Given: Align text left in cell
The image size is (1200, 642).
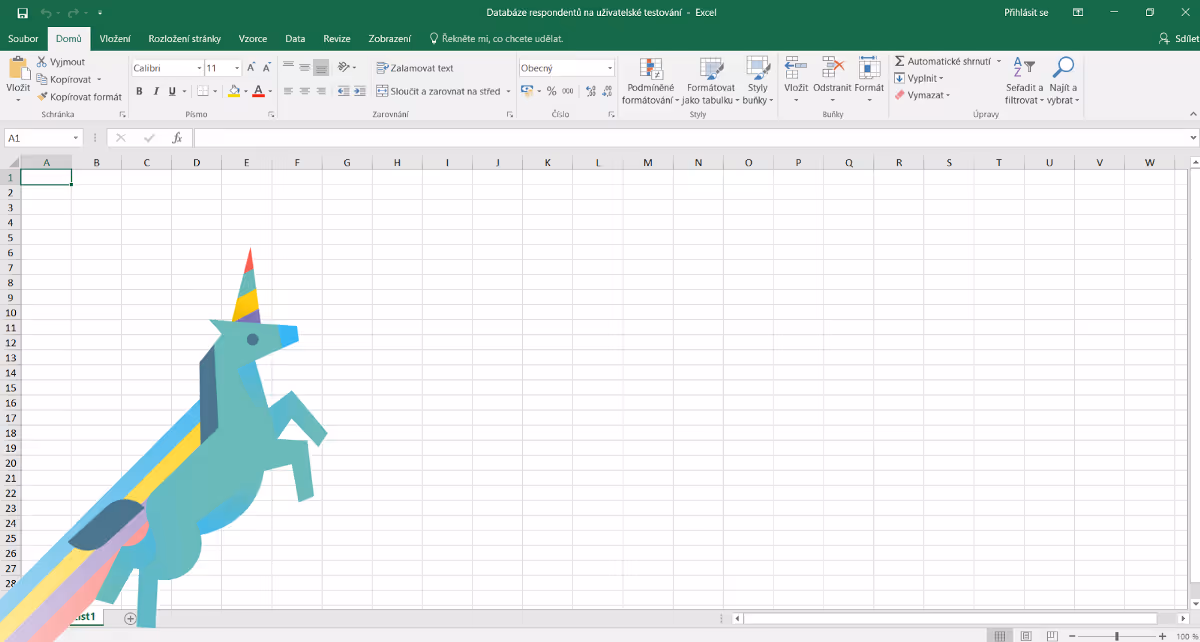Looking at the screenshot, I should click(288, 91).
